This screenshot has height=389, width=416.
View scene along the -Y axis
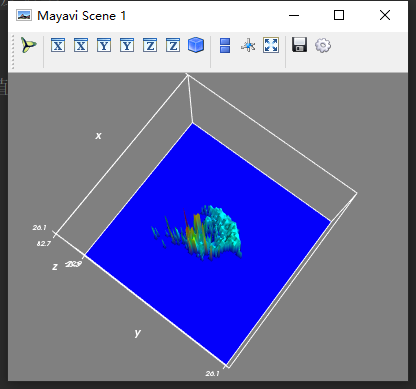pos(104,45)
